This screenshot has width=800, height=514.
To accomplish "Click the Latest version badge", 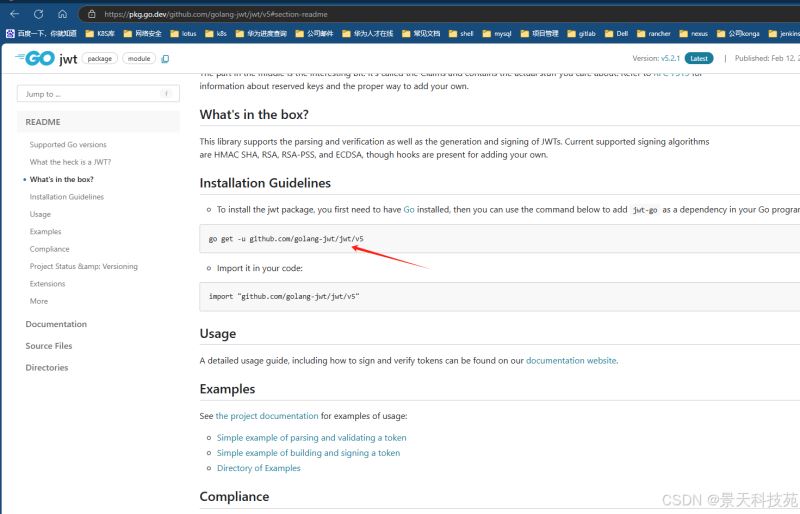I will click(698, 58).
